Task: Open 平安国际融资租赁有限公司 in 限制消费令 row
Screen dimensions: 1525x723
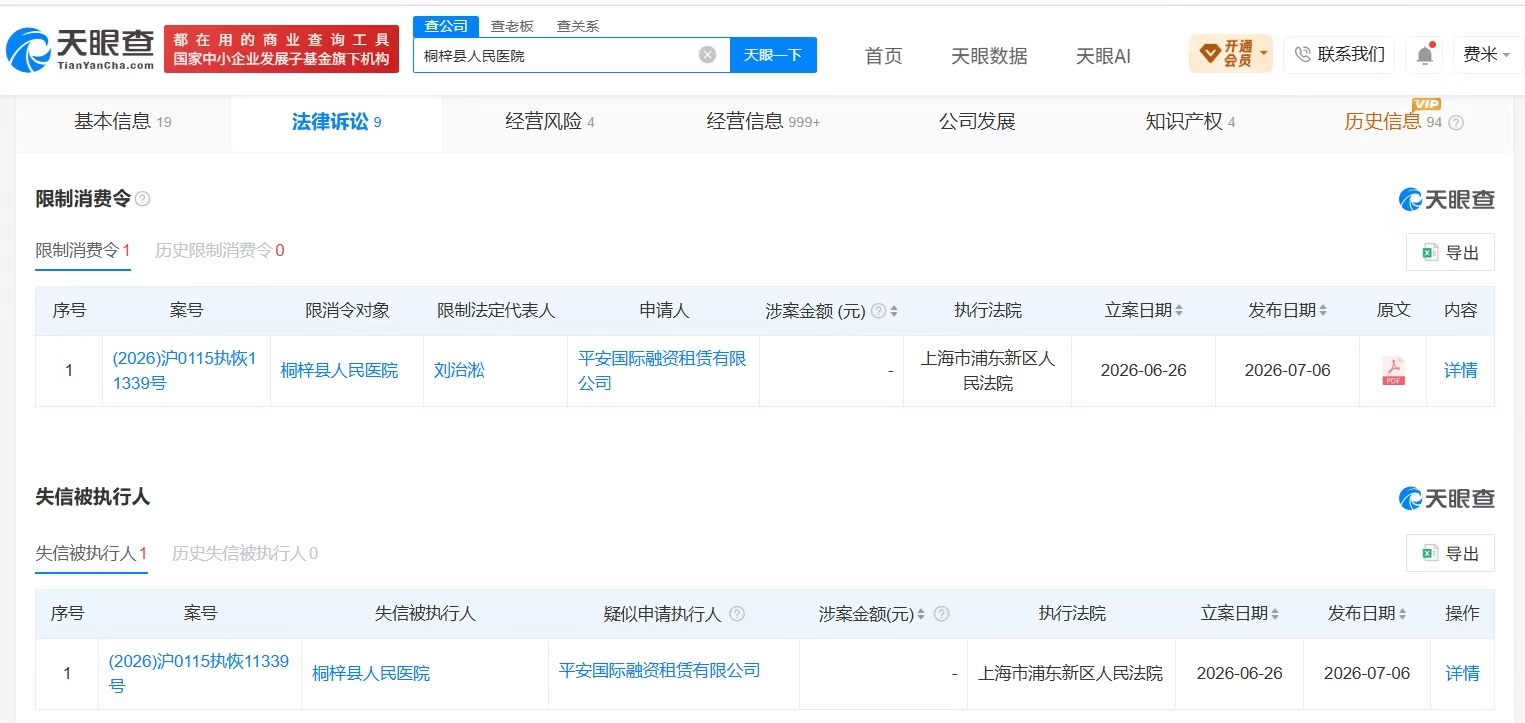Action: 662,371
